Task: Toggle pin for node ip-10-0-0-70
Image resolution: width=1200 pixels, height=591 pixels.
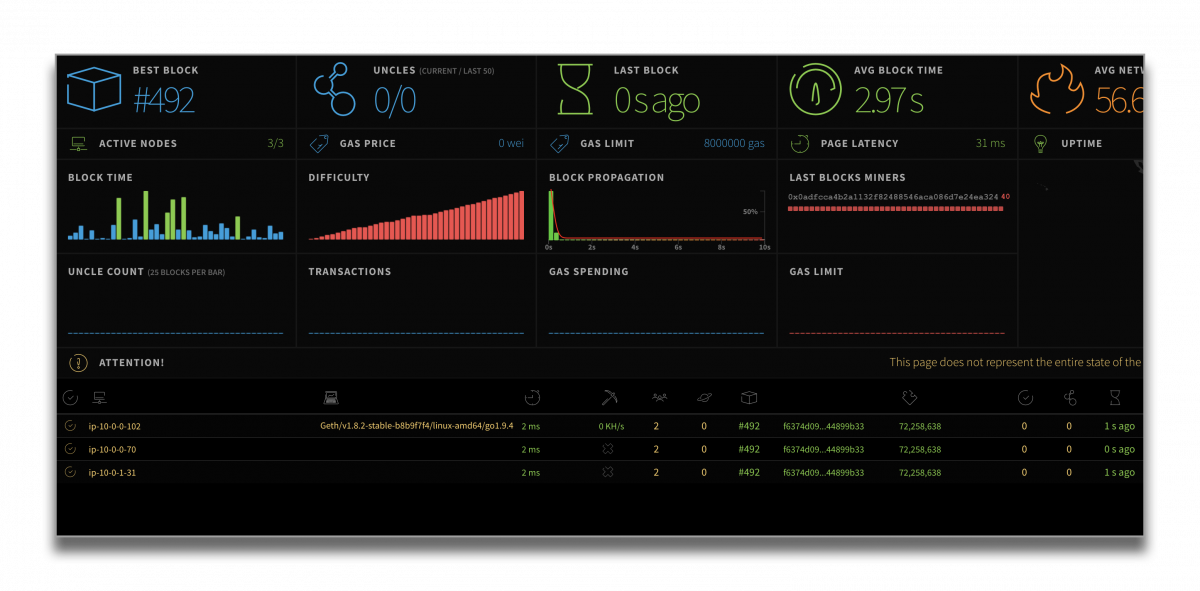Action: click(x=70, y=449)
